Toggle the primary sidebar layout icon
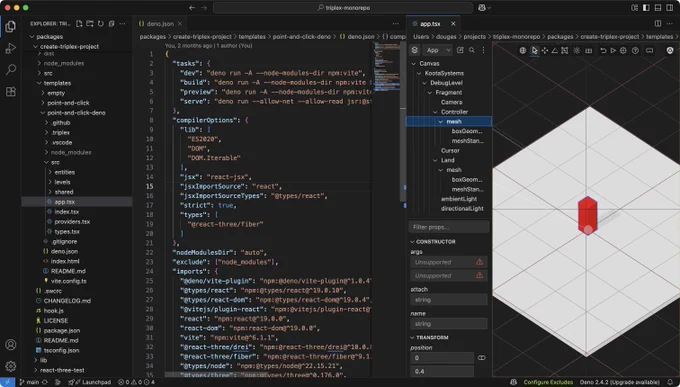Screen dimensions: 680x387 tap(646, 8)
